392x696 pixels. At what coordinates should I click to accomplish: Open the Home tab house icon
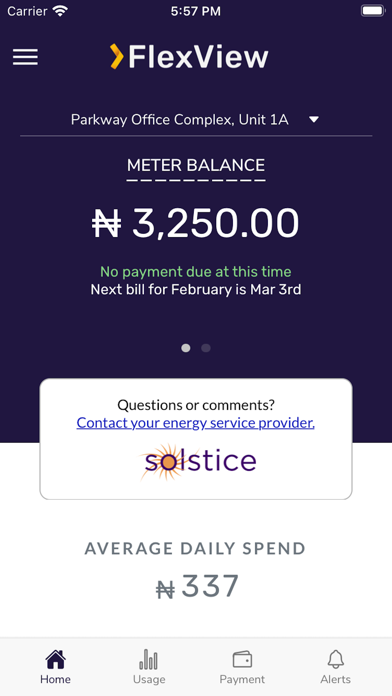click(55, 660)
